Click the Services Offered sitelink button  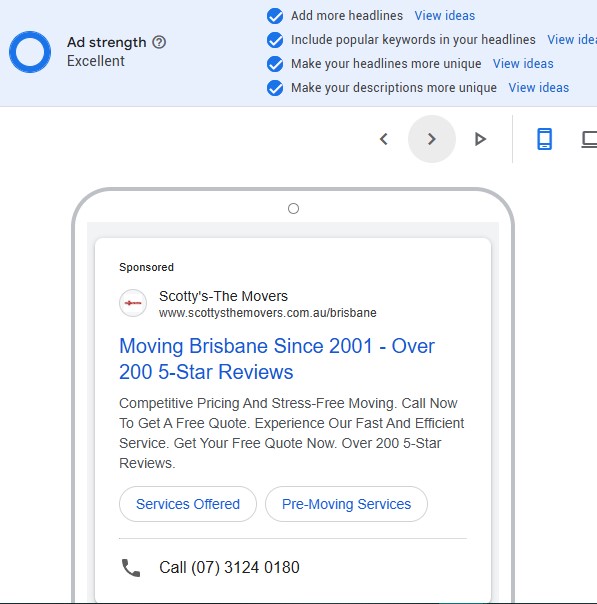(x=188, y=504)
